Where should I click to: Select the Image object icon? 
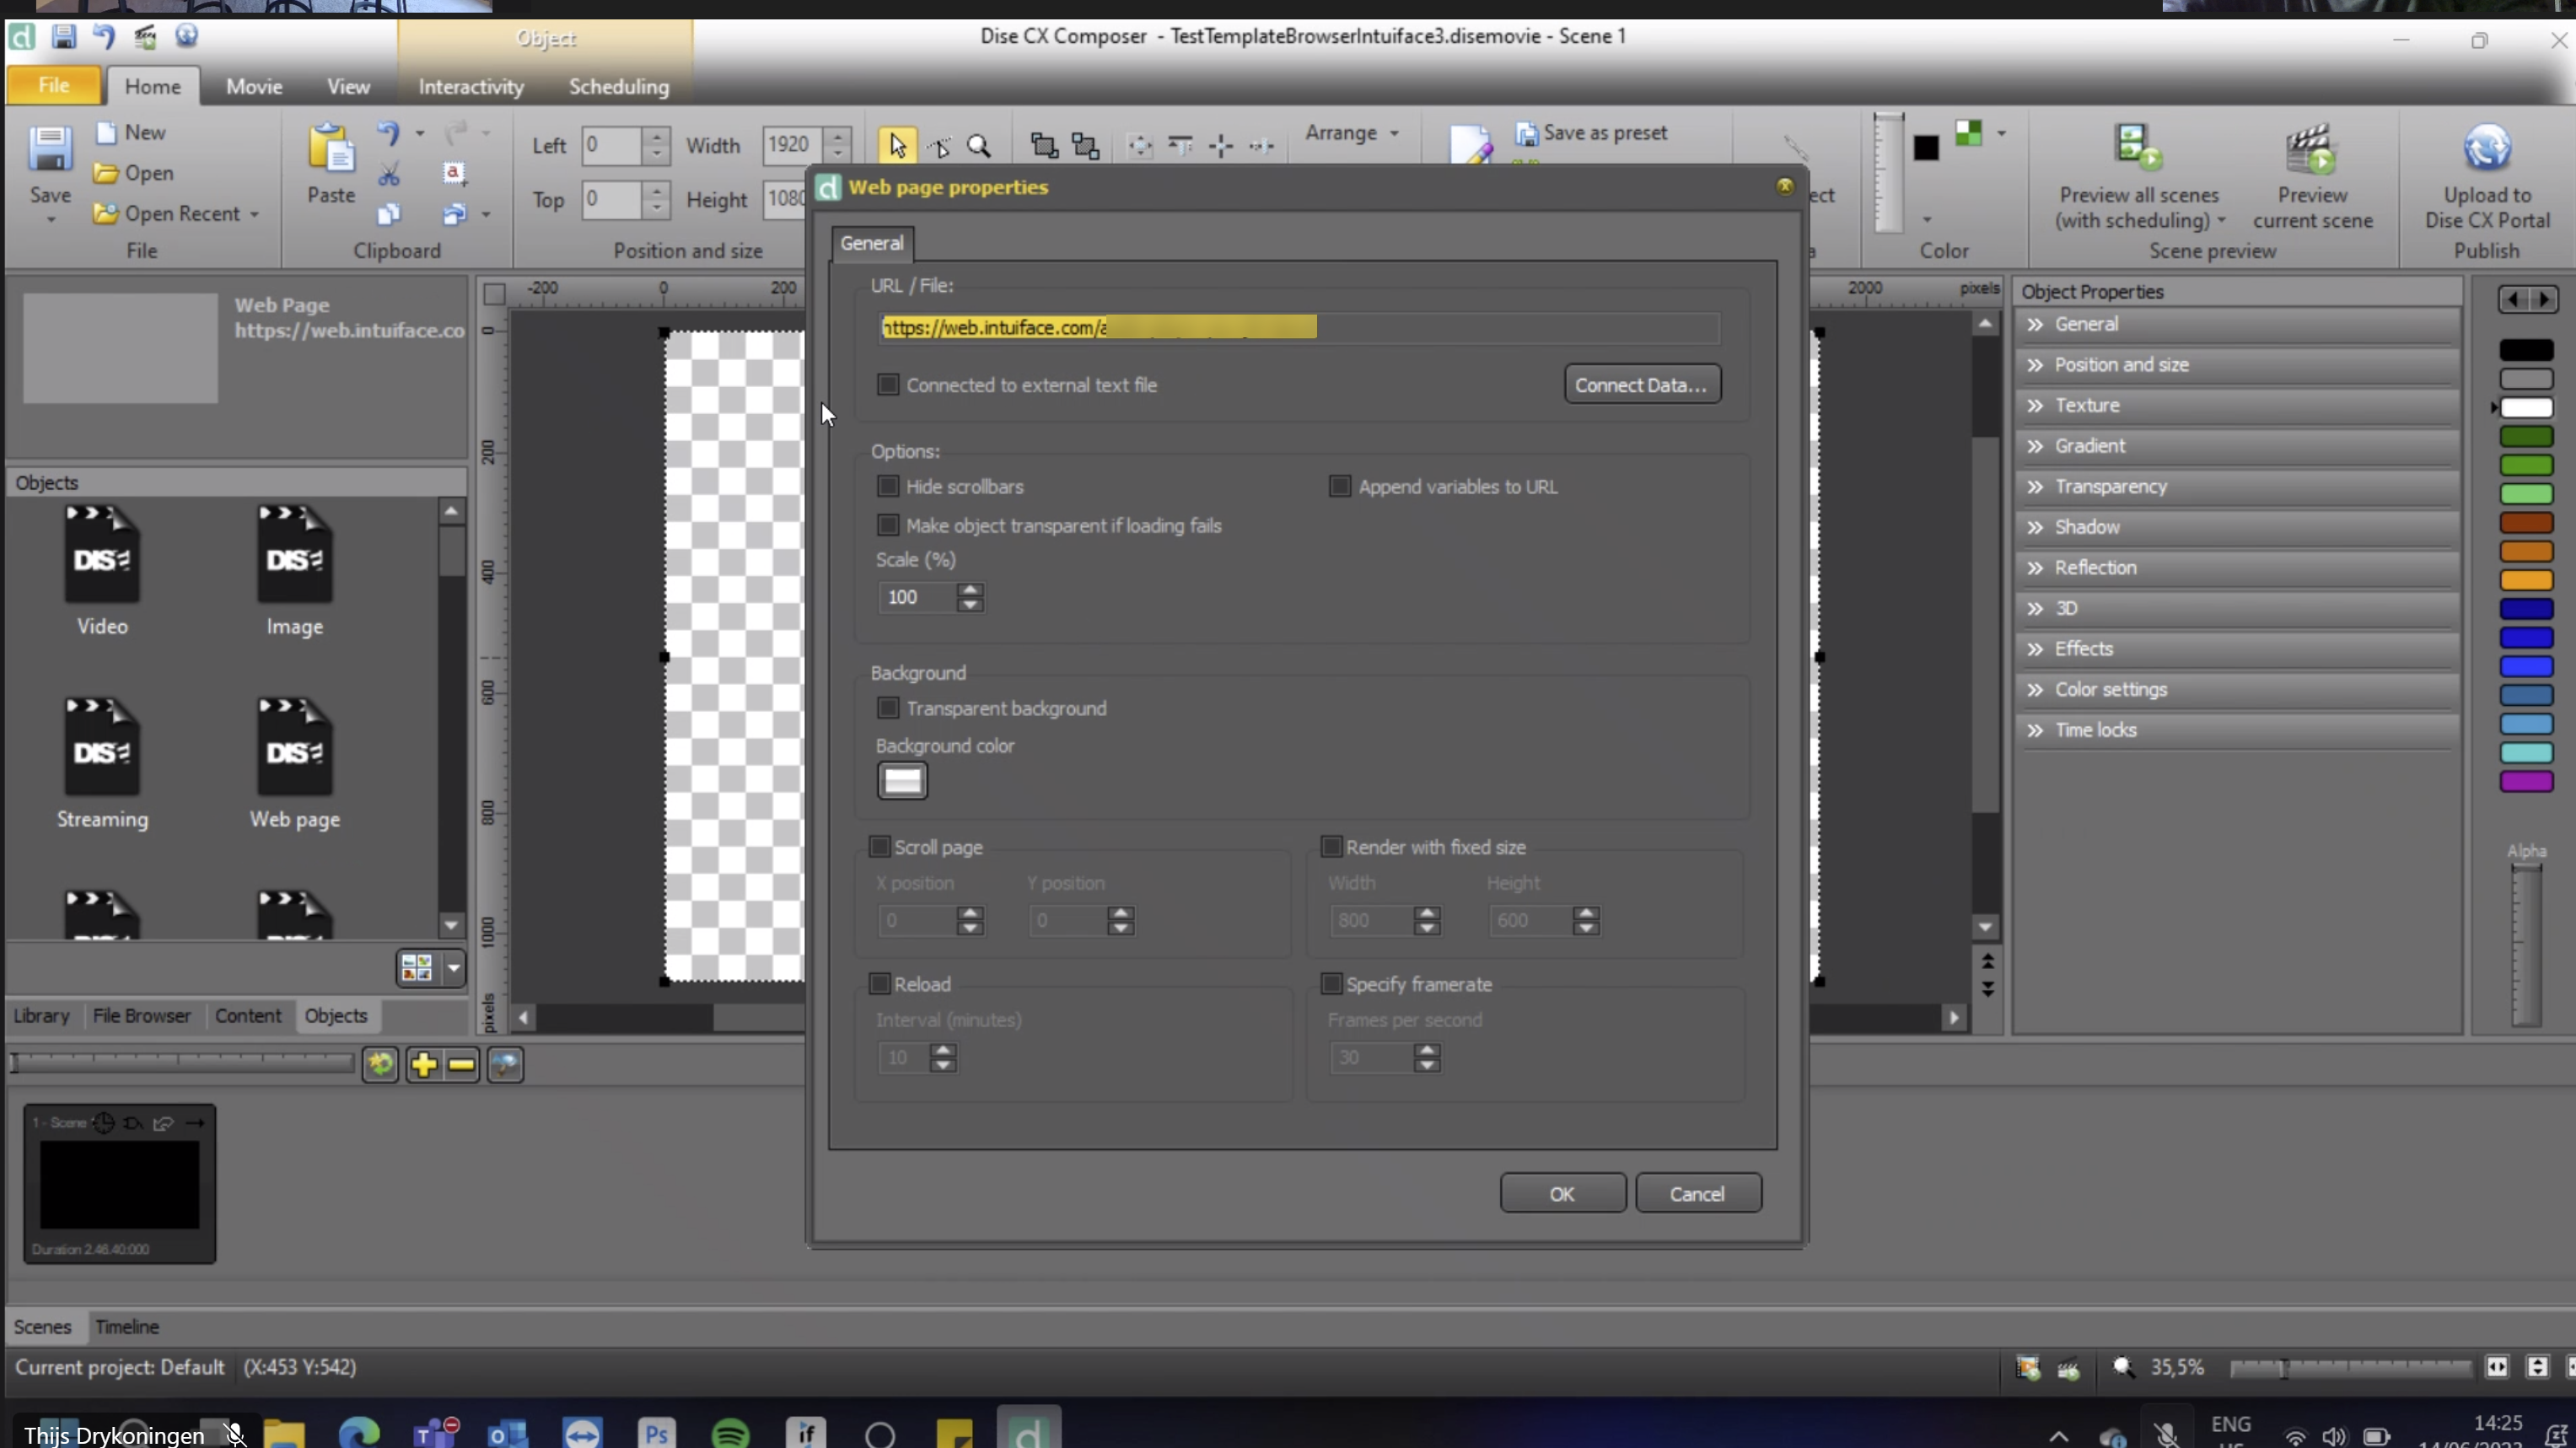click(x=294, y=554)
